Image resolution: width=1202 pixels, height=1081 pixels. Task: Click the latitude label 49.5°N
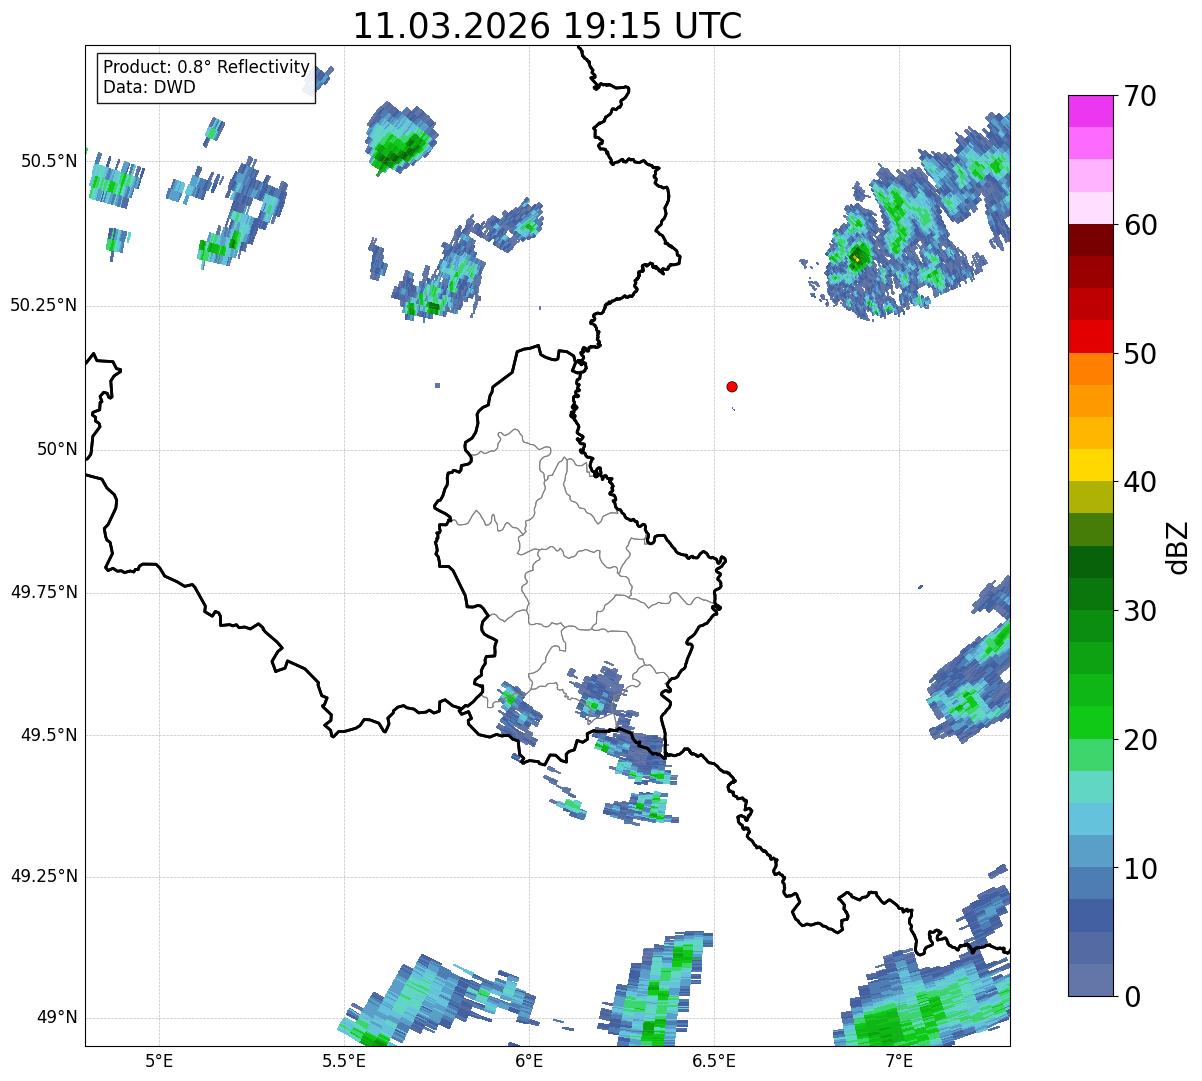tap(48, 735)
